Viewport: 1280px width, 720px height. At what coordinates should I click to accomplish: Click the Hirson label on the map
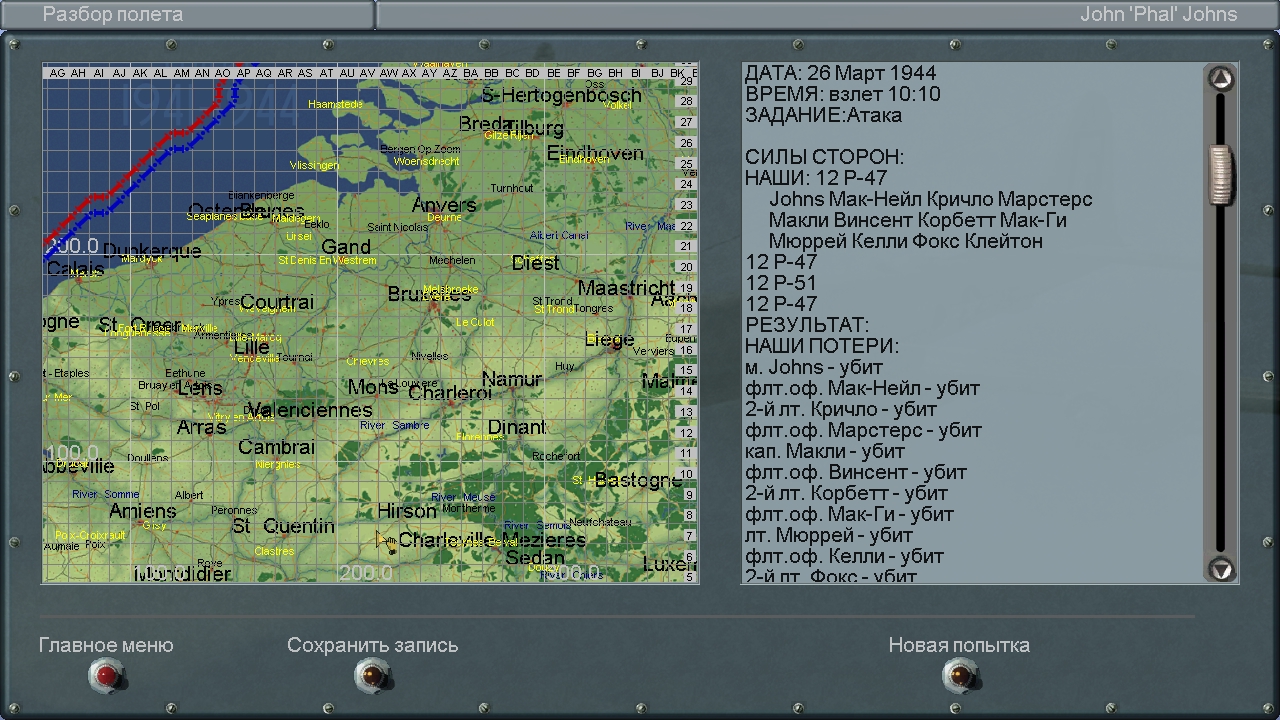(407, 511)
